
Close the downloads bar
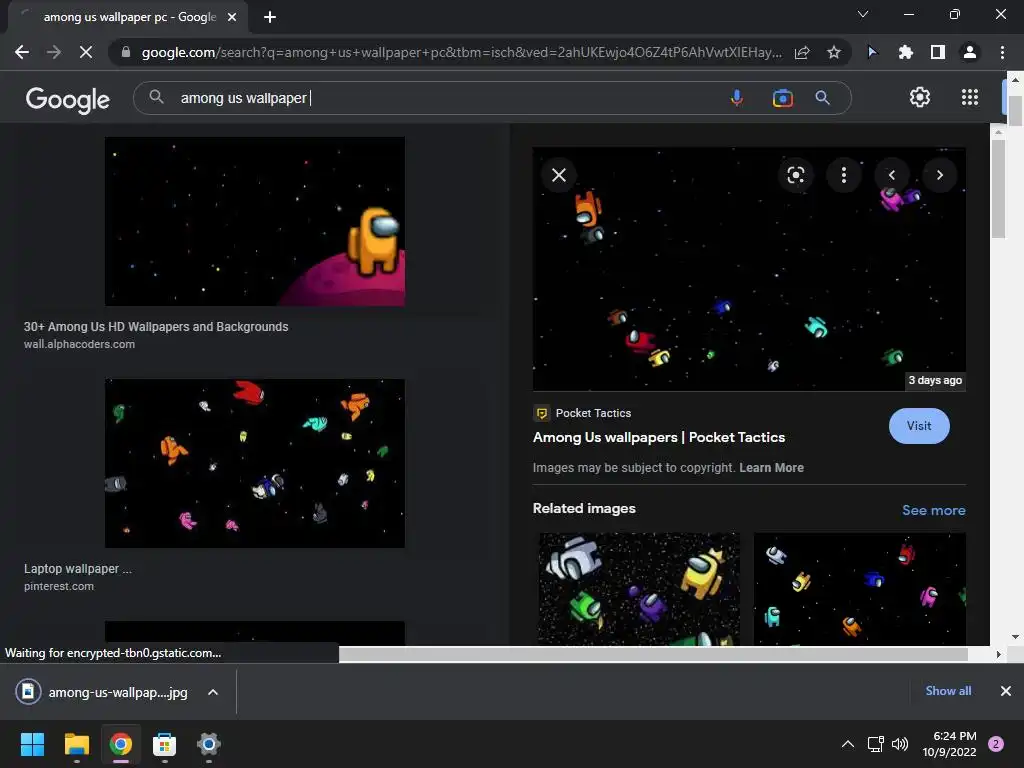pyautogui.click(x=1006, y=691)
